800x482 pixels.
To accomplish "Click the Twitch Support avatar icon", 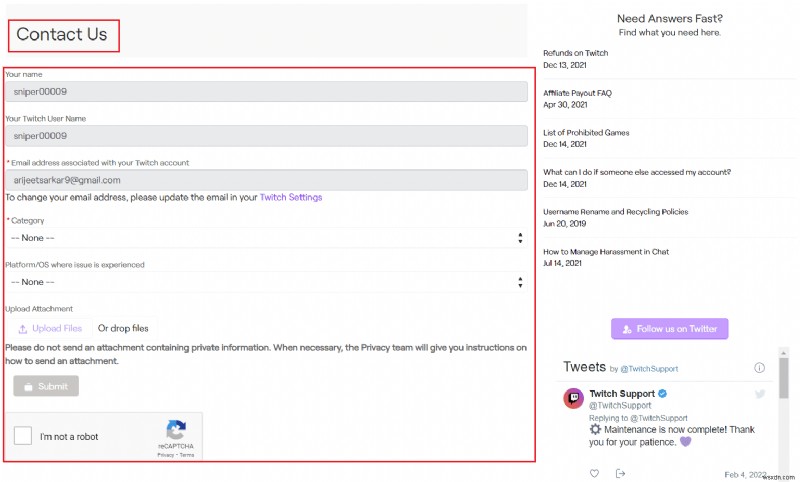I will coord(573,398).
